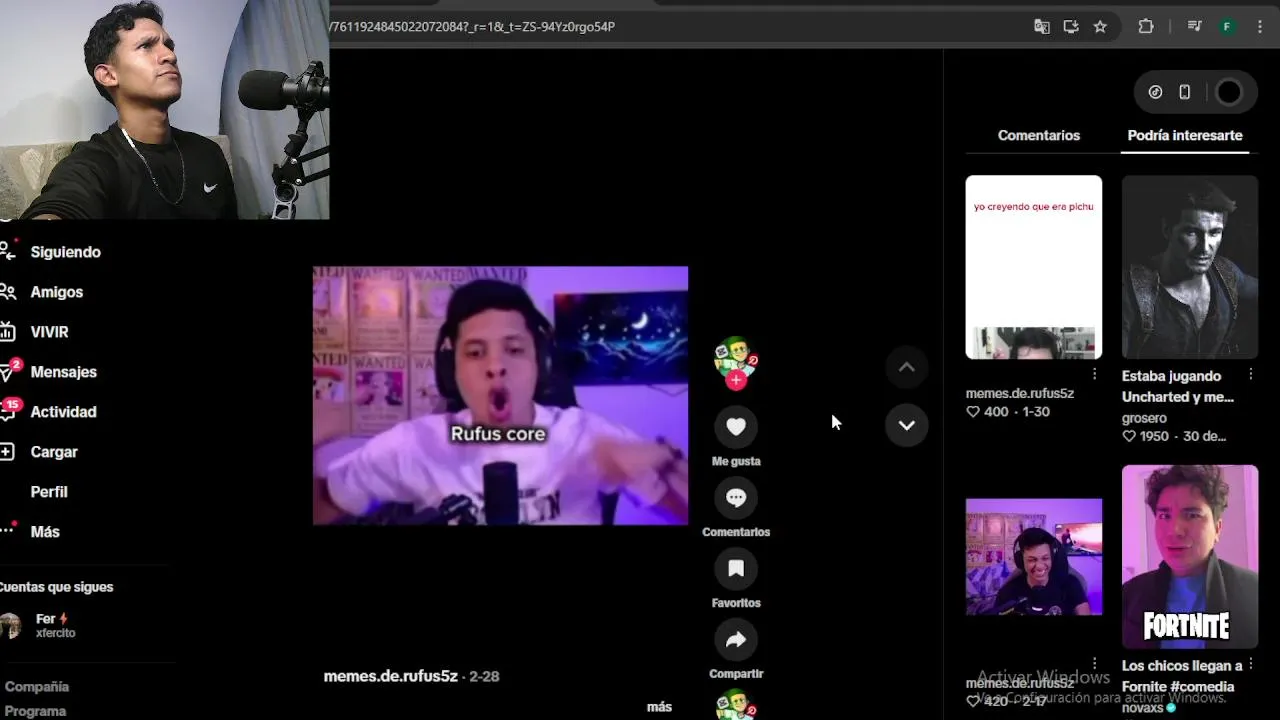This screenshot has height=720, width=1280.
Task: Click the Me gusta label
Action: pos(736,461)
